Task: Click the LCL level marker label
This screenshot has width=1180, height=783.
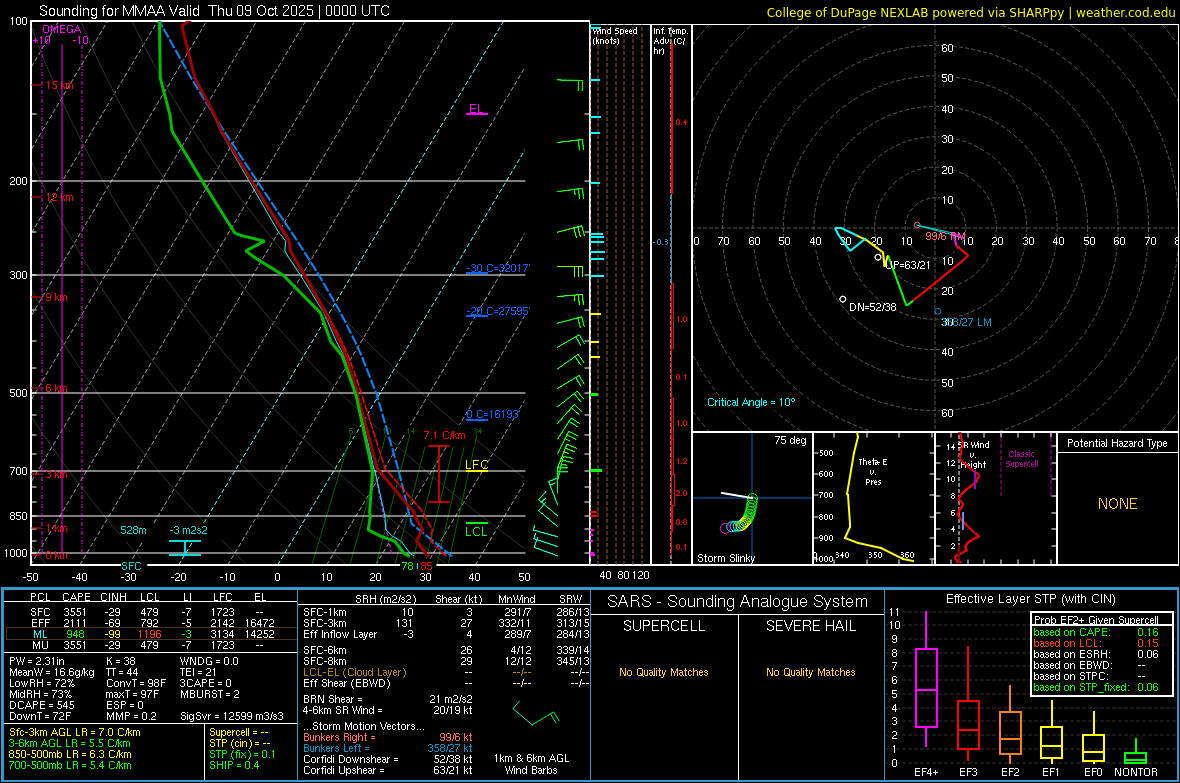Action: pos(476,532)
